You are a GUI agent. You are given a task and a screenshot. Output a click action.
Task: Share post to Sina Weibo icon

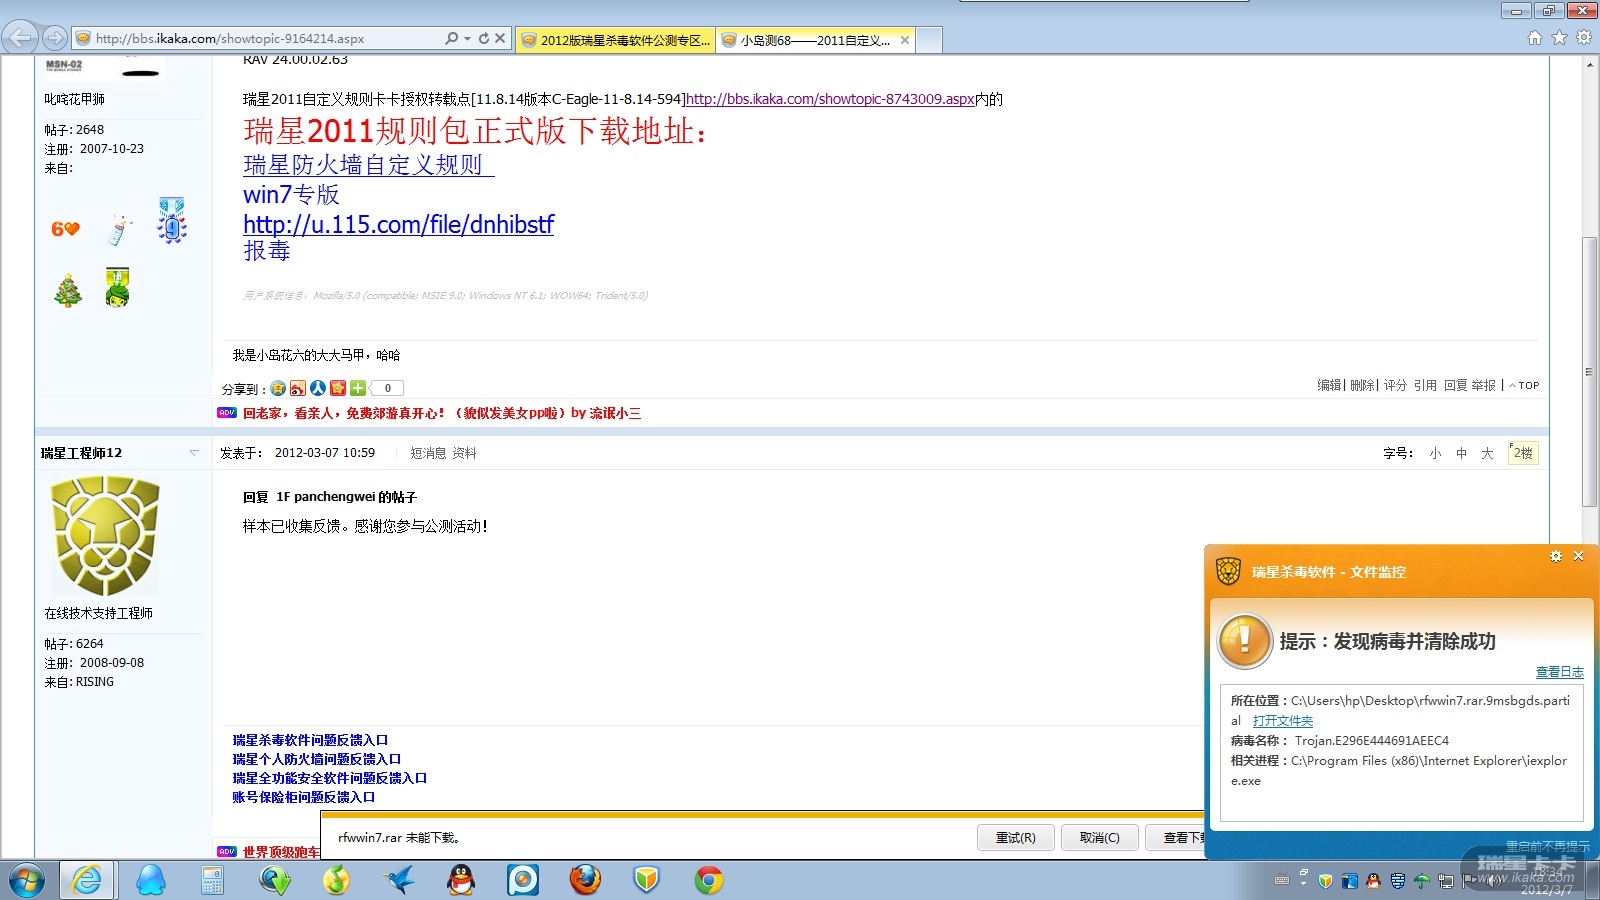click(x=298, y=388)
